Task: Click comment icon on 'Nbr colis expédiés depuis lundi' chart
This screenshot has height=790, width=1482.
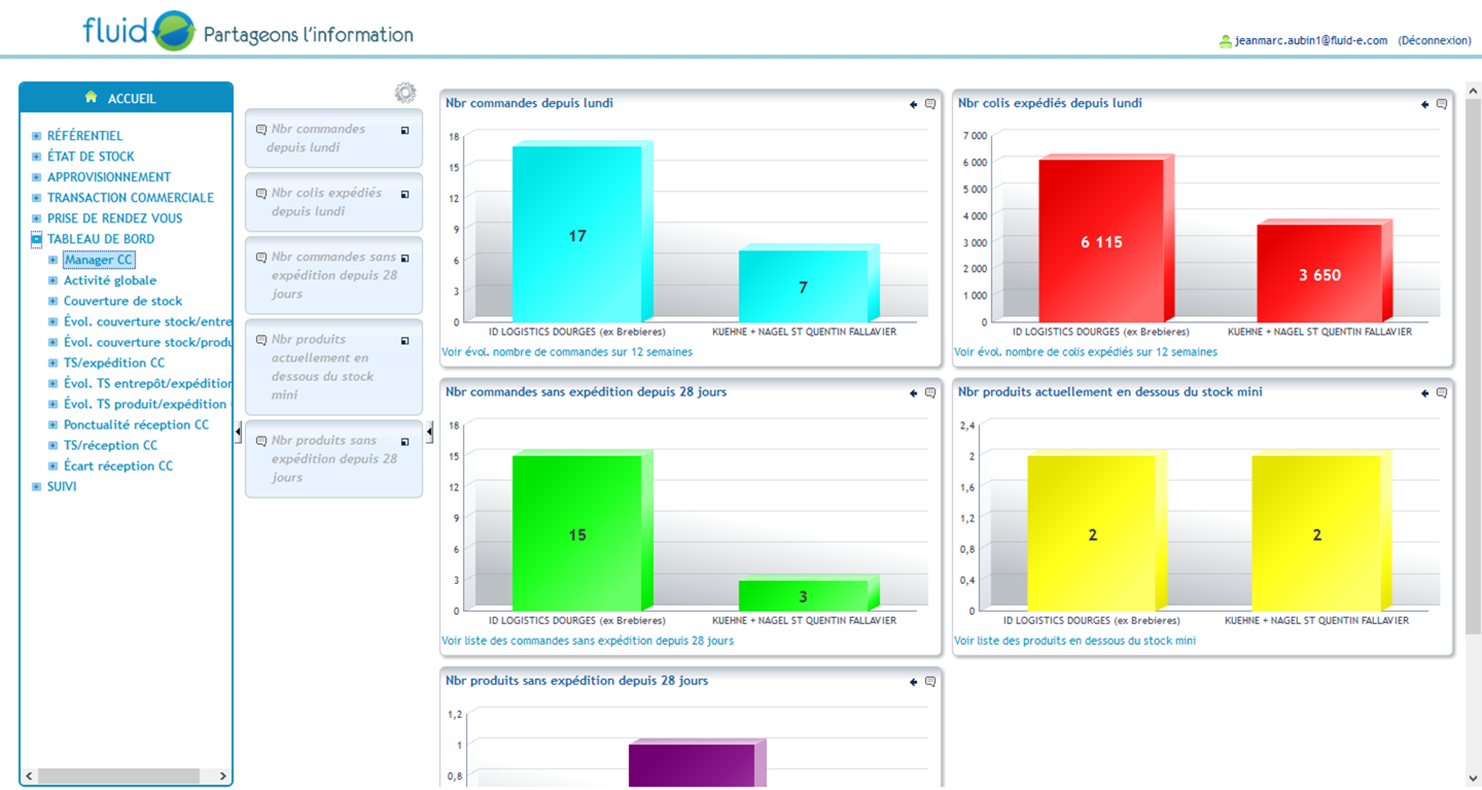Action: (1442, 104)
